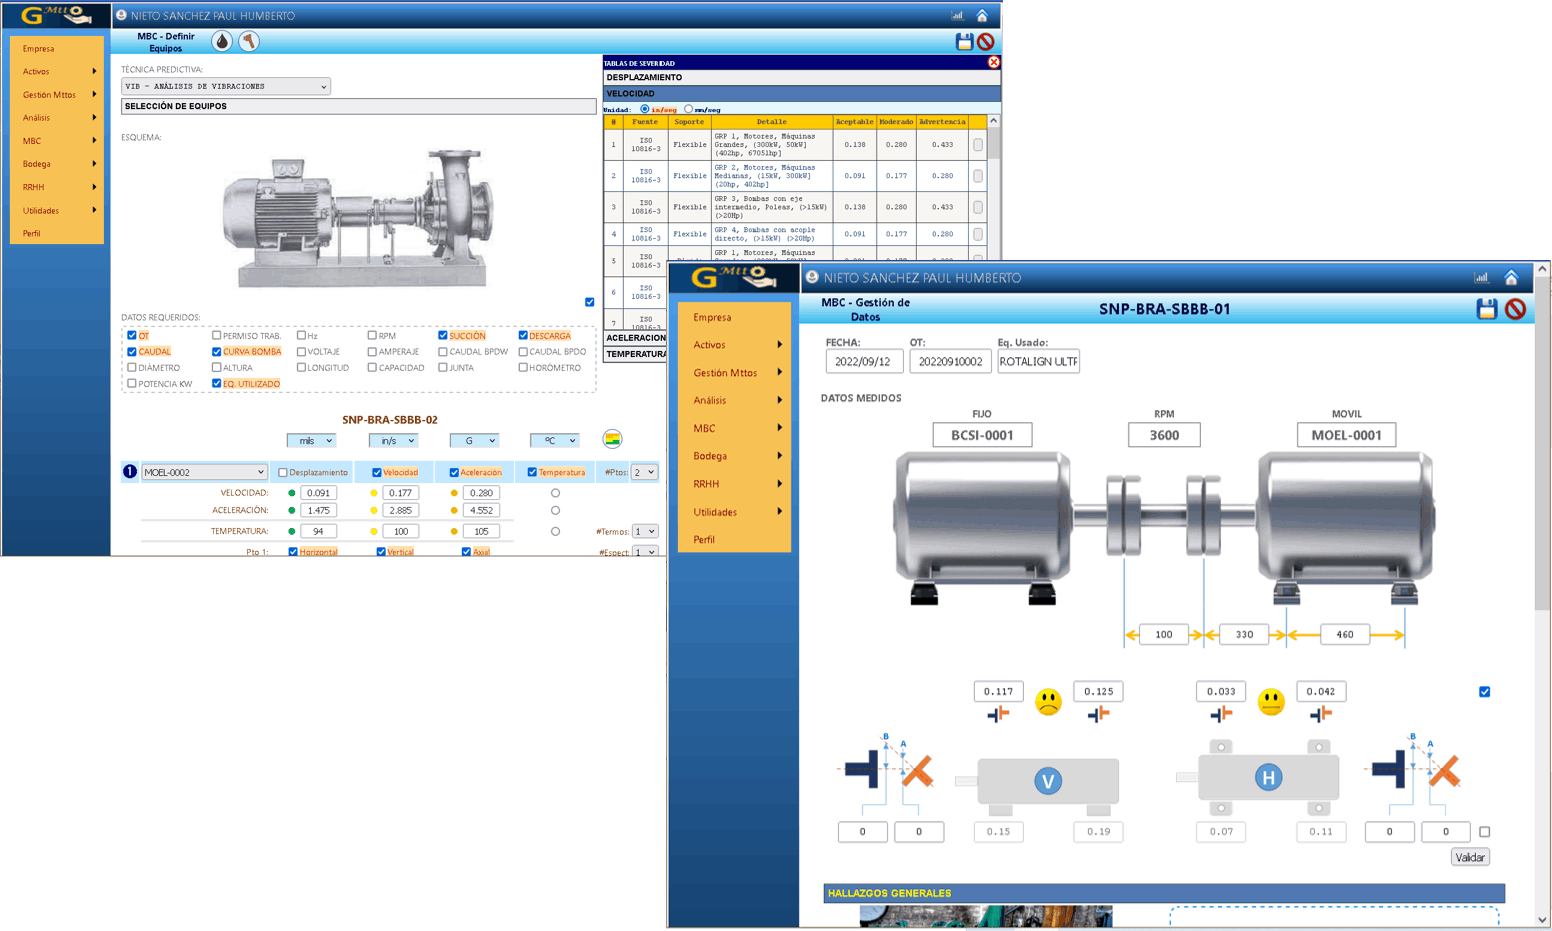Enable the Desplazamiento checkbox
Image resolution: width=1552 pixels, height=931 pixels.
pyautogui.click(x=283, y=473)
